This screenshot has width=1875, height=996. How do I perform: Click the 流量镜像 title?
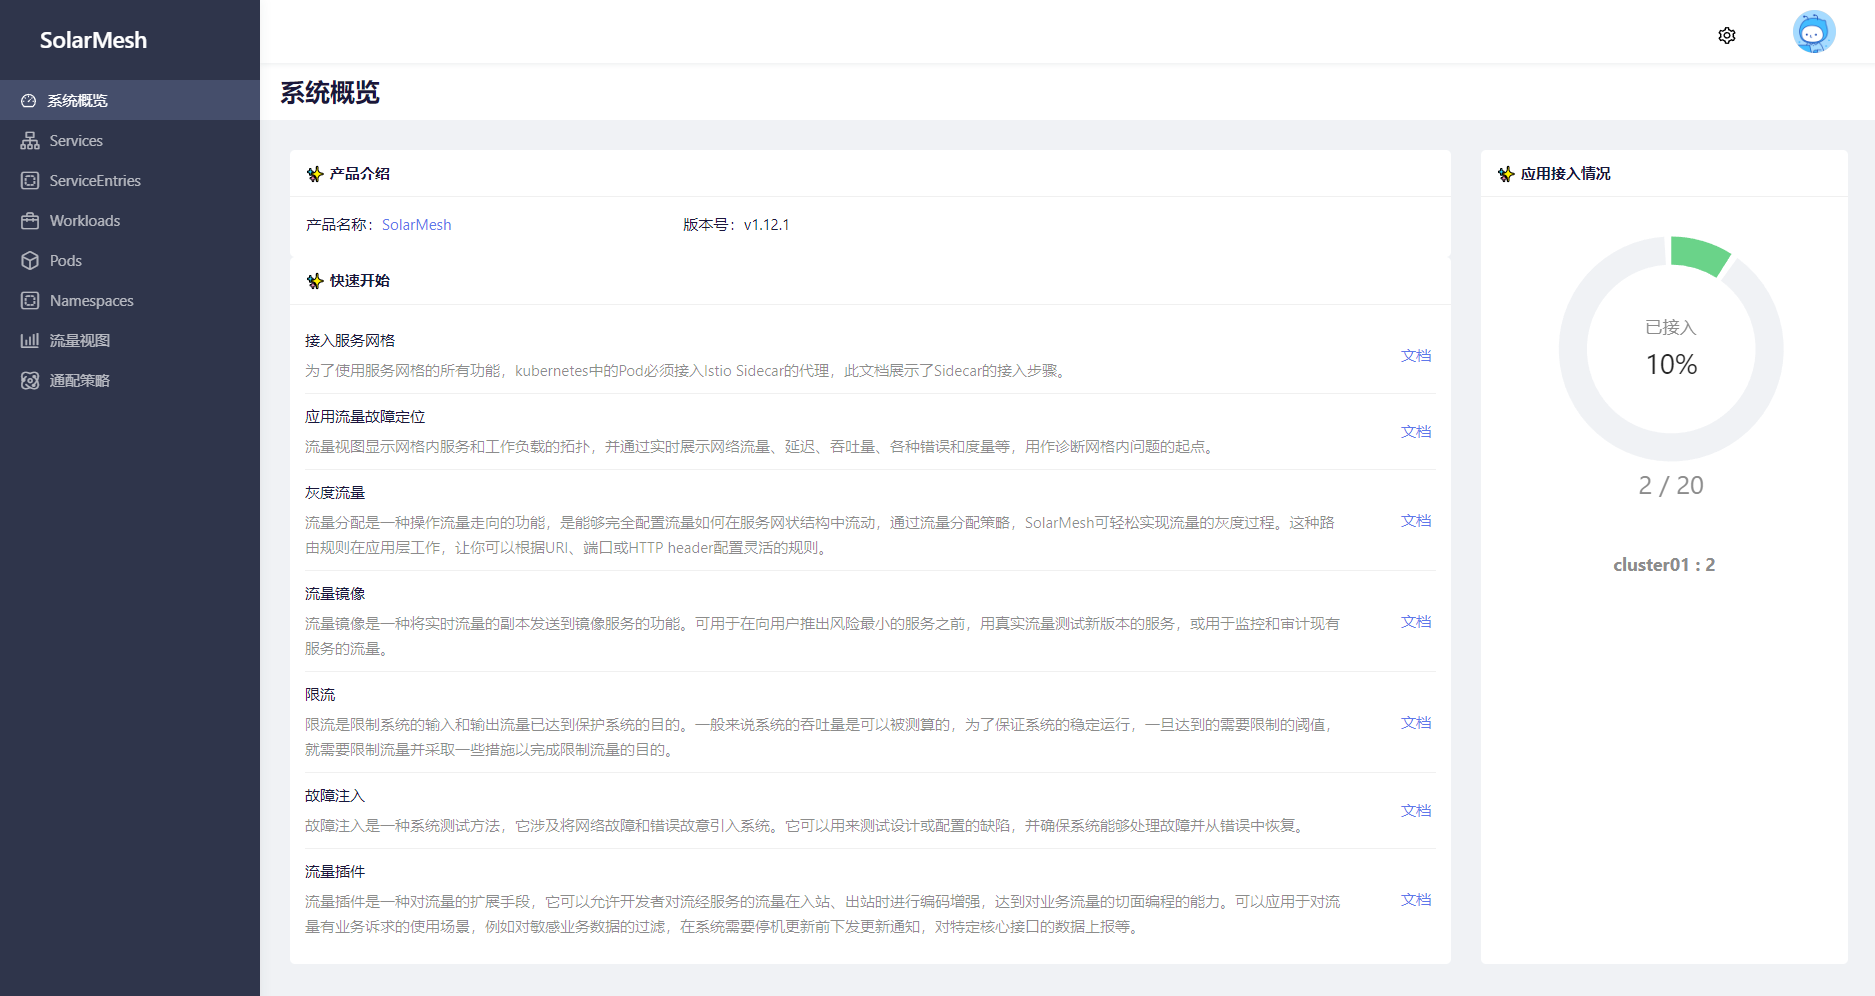(335, 594)
